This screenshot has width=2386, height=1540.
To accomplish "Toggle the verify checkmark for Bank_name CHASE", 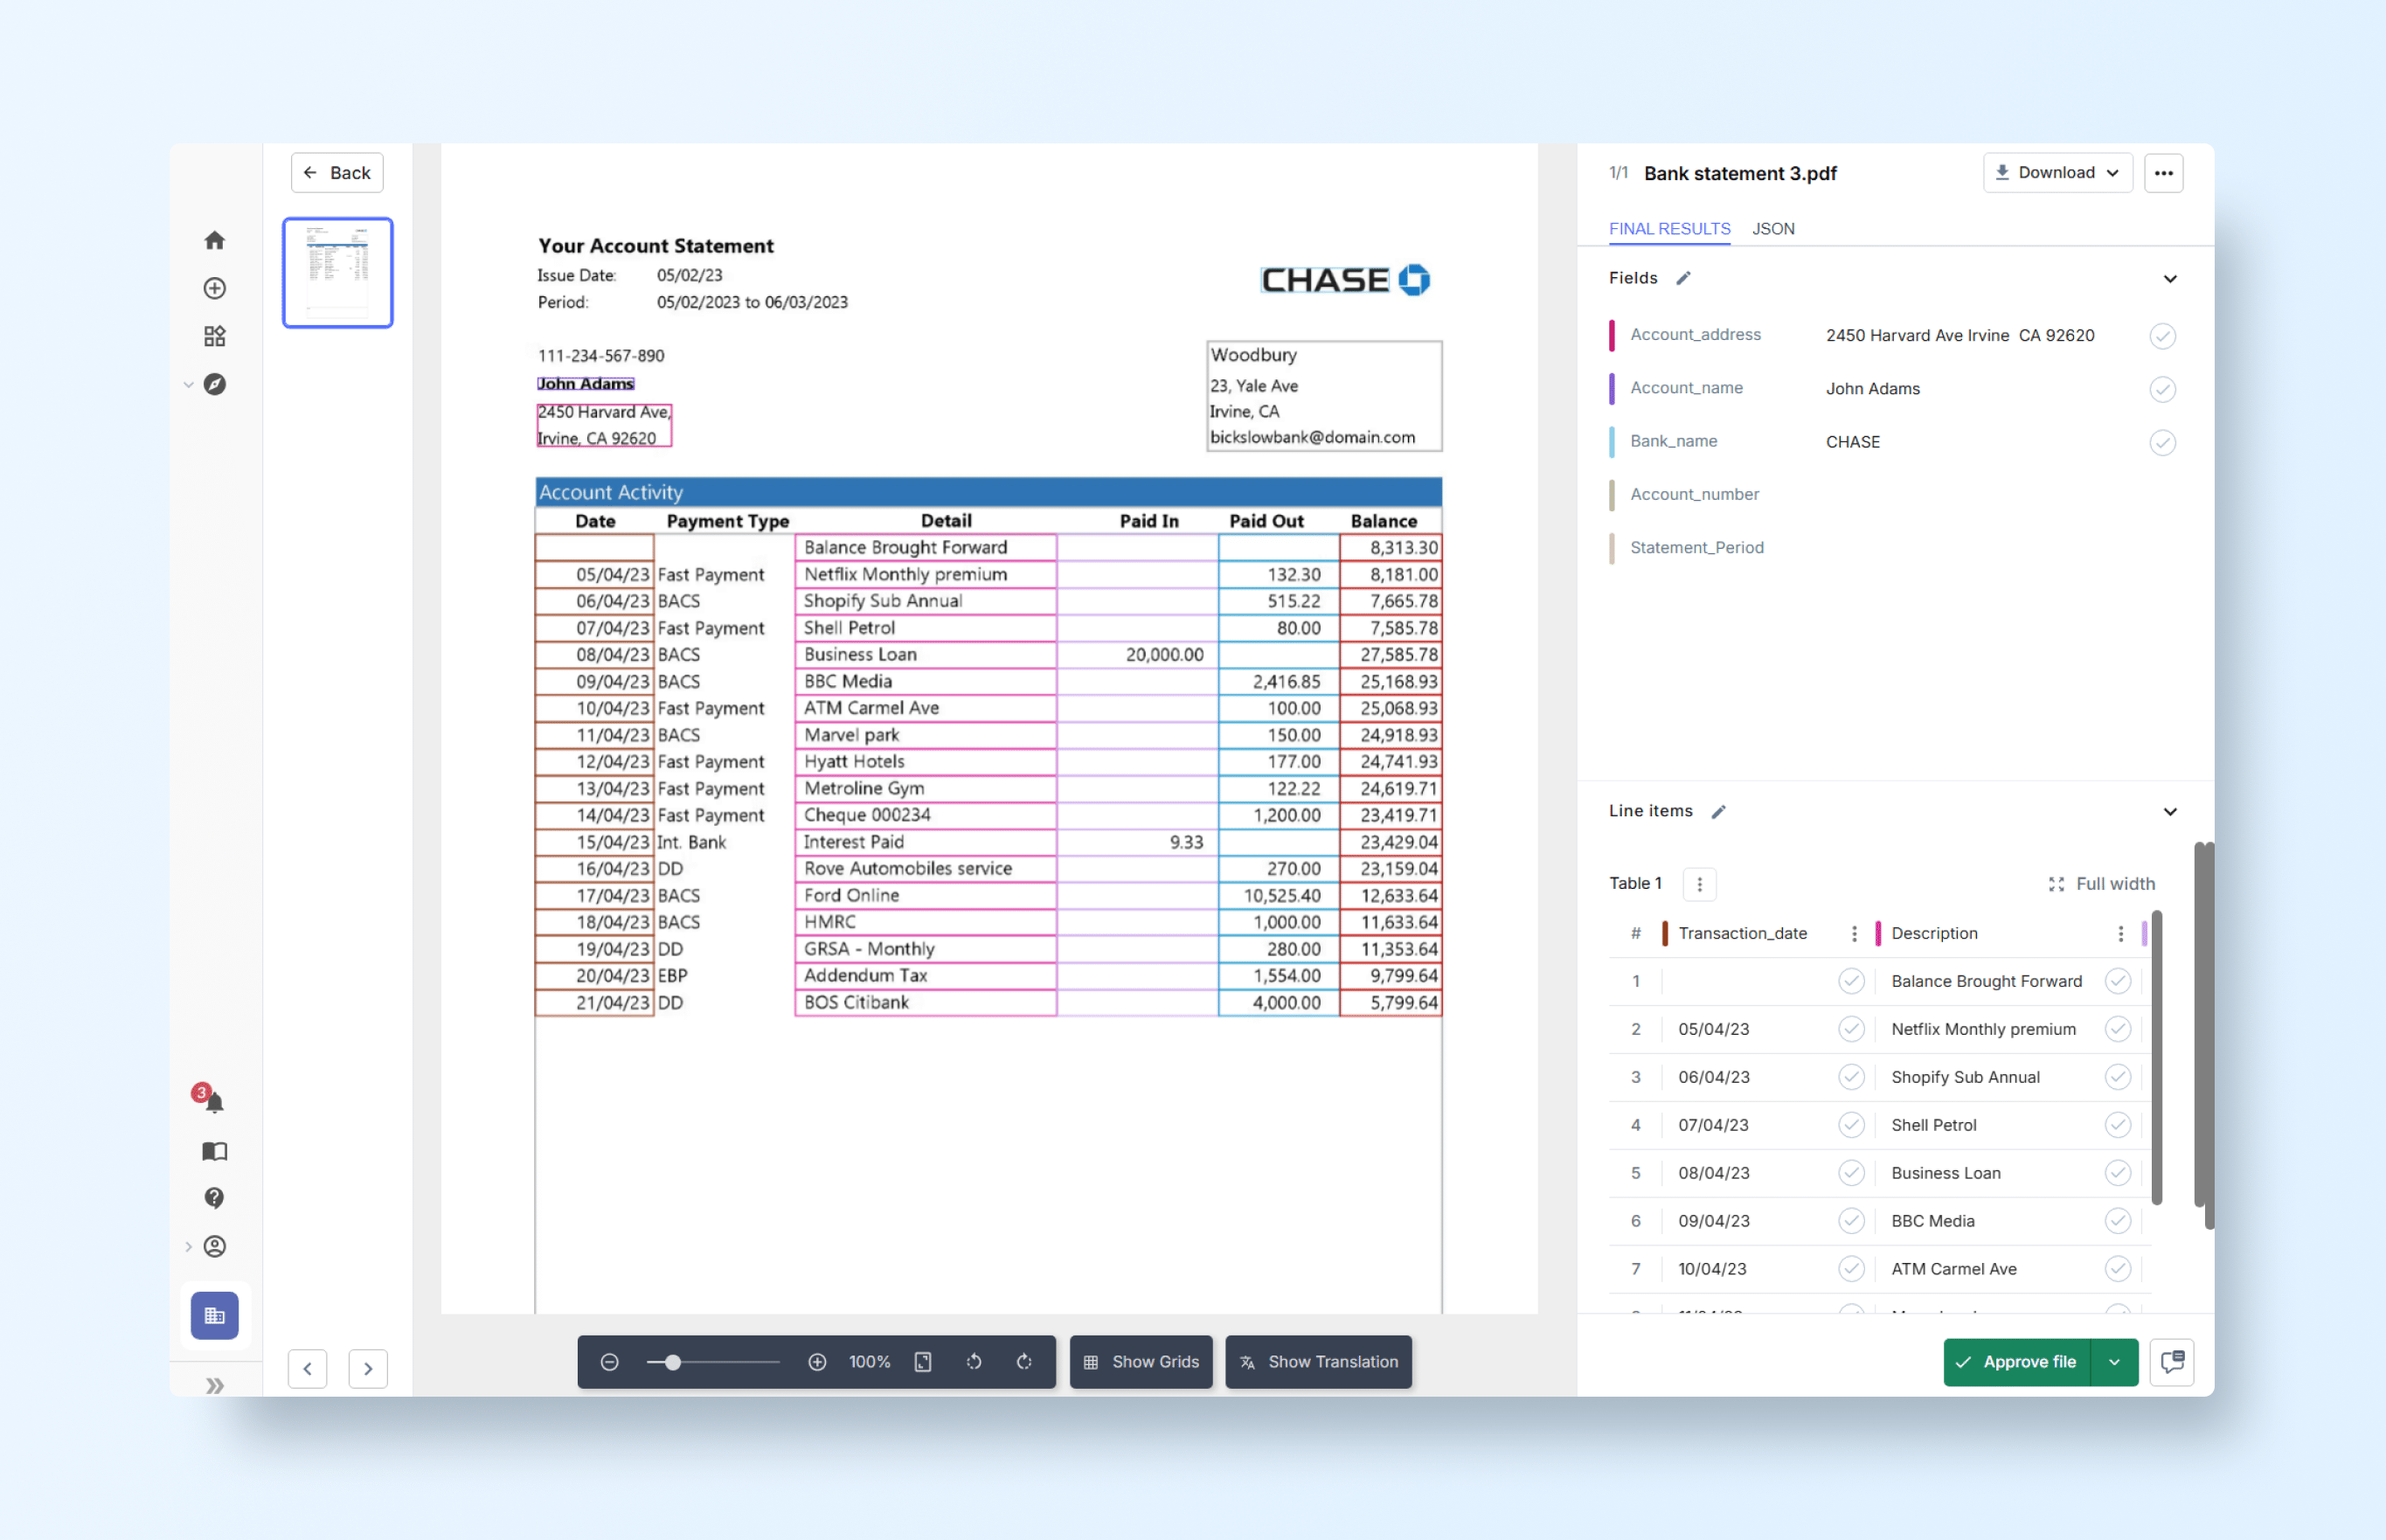I will 2162,442.
